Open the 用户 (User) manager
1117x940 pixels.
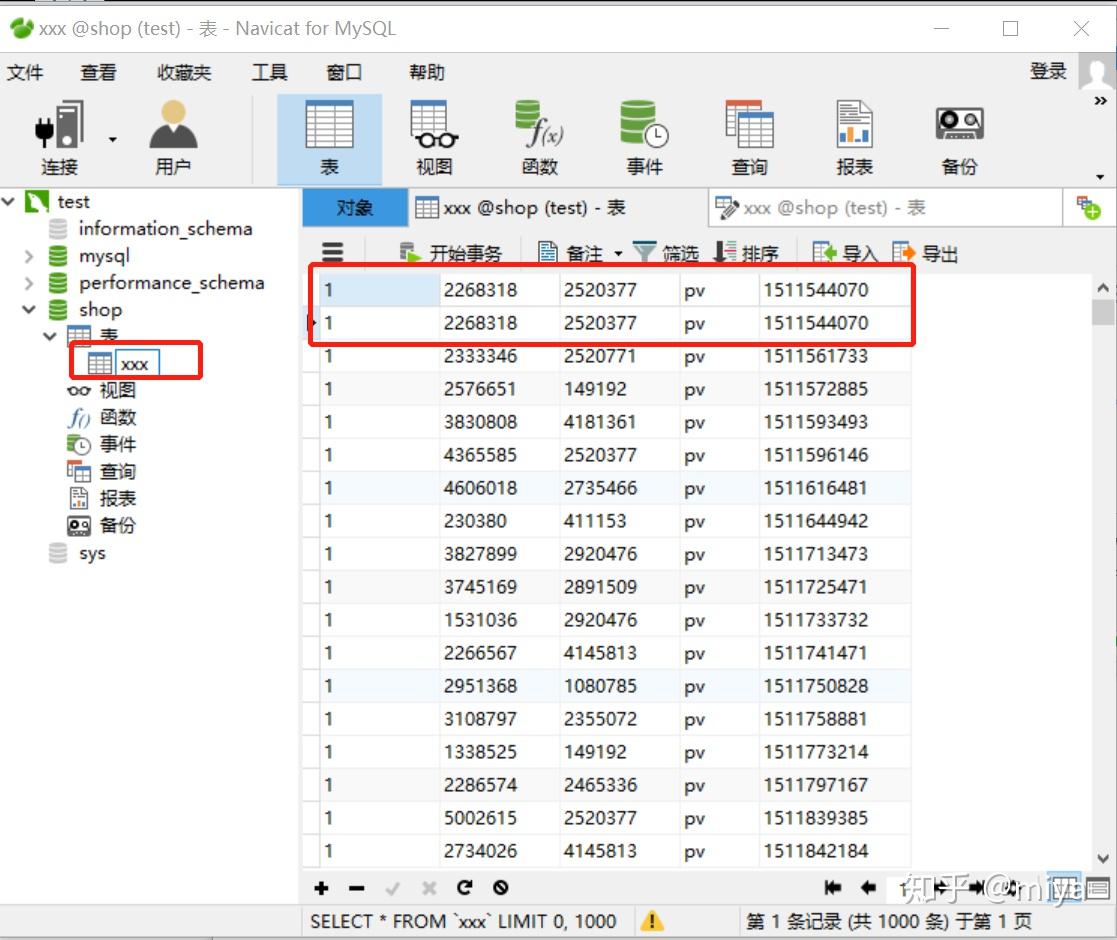click(173, 138)
